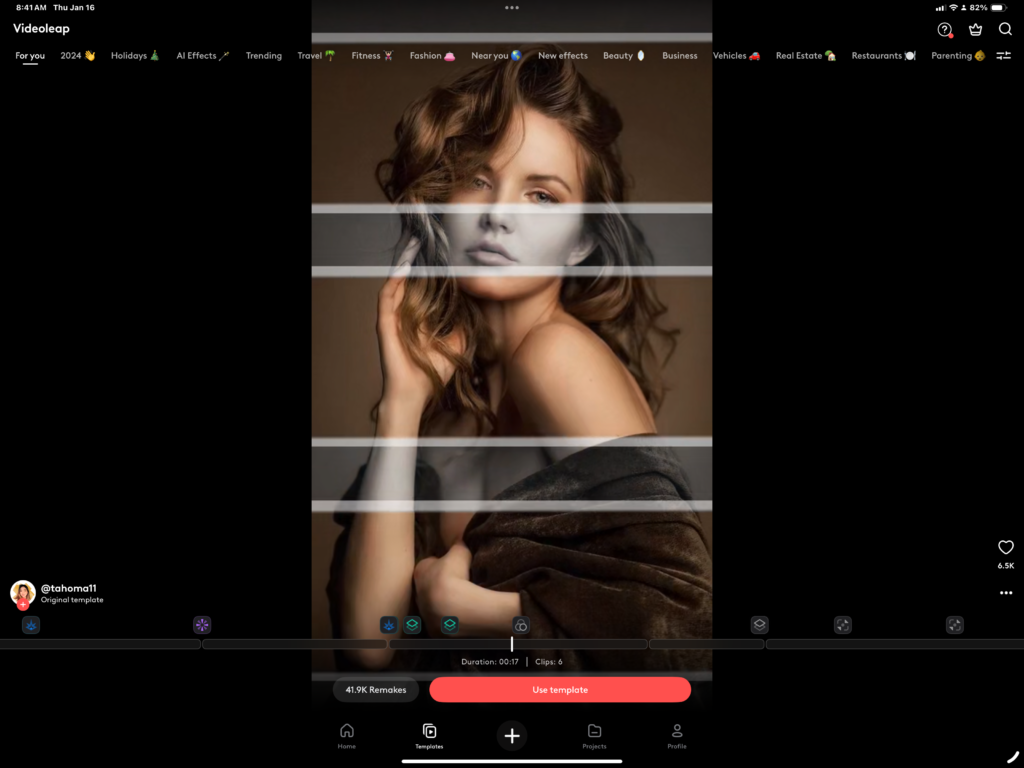
Task: Open search with the magnifier icon
Action: tap(1005, 29)
